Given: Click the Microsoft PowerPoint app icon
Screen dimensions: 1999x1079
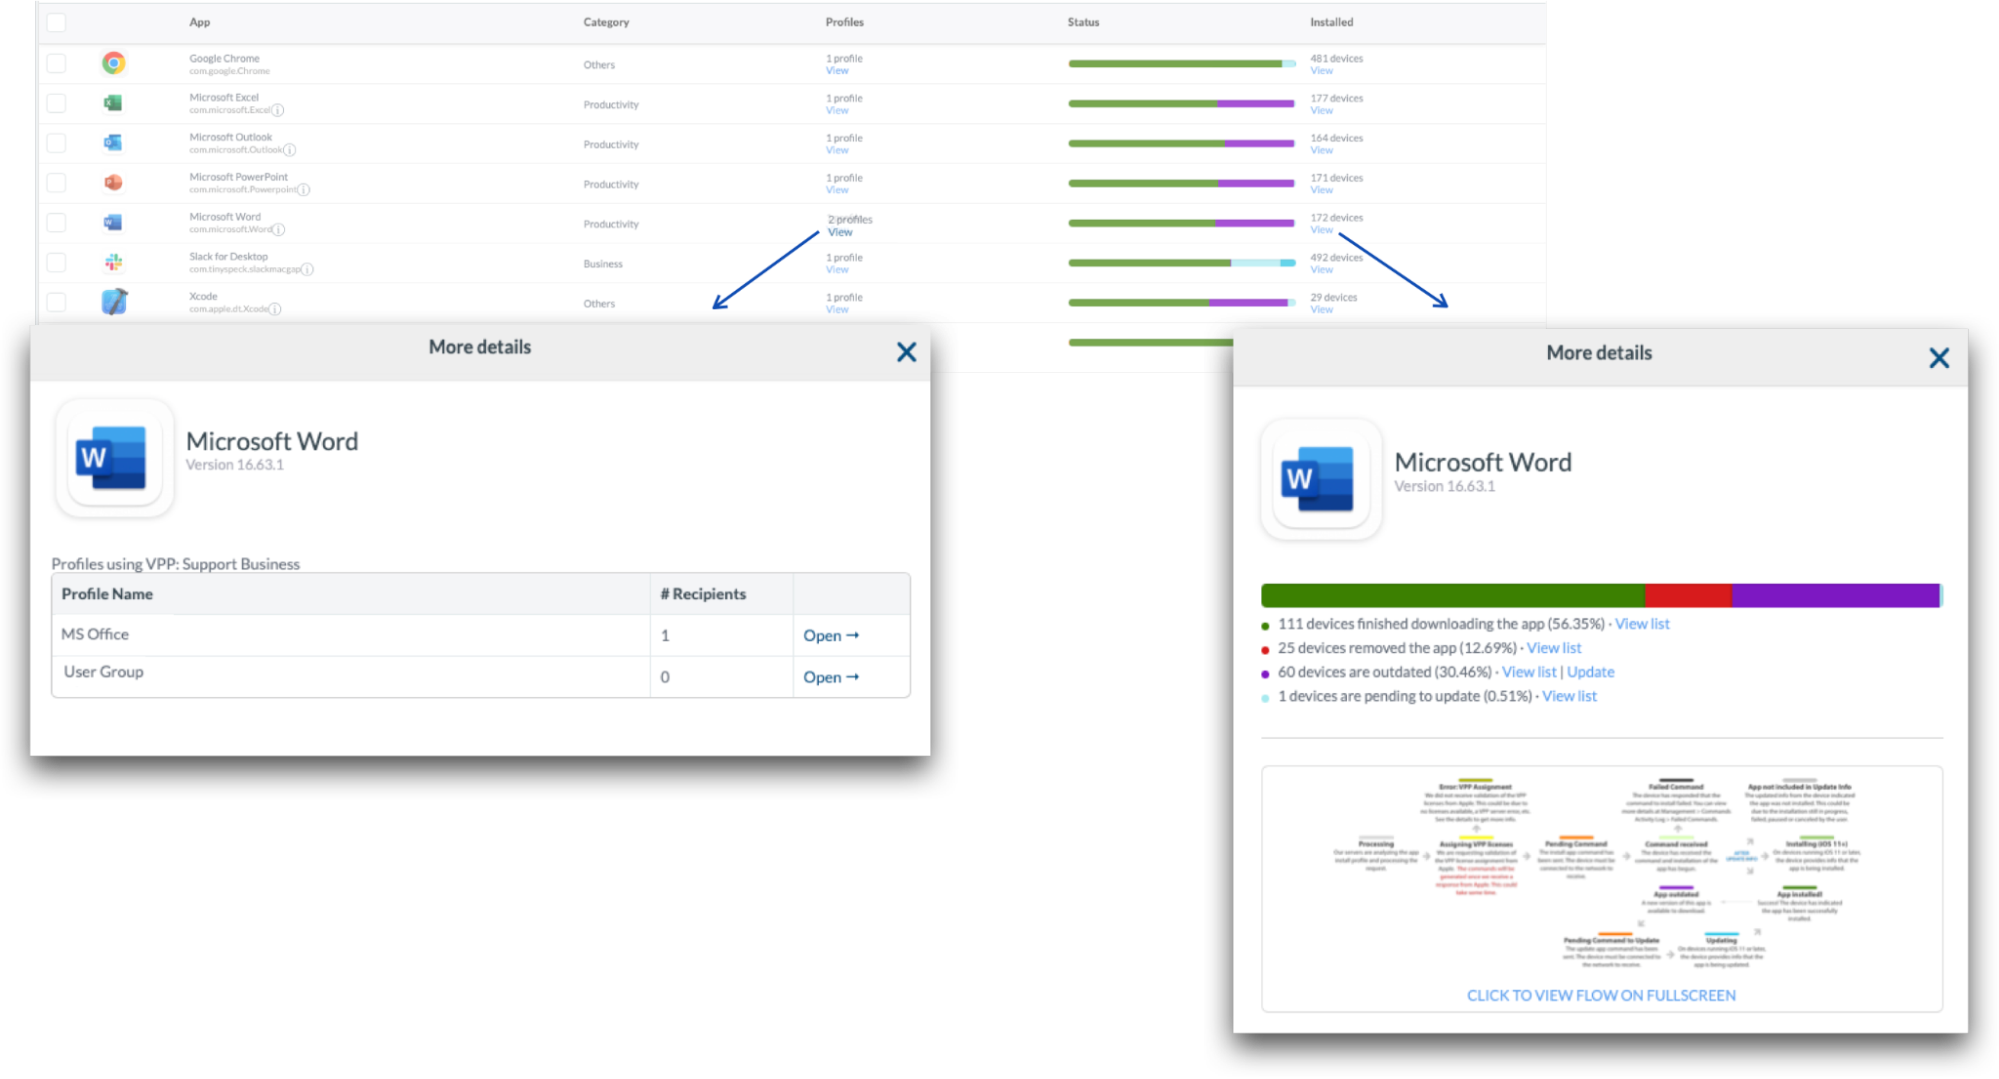Looking at the screenshot, I should (x=113, y=183).
